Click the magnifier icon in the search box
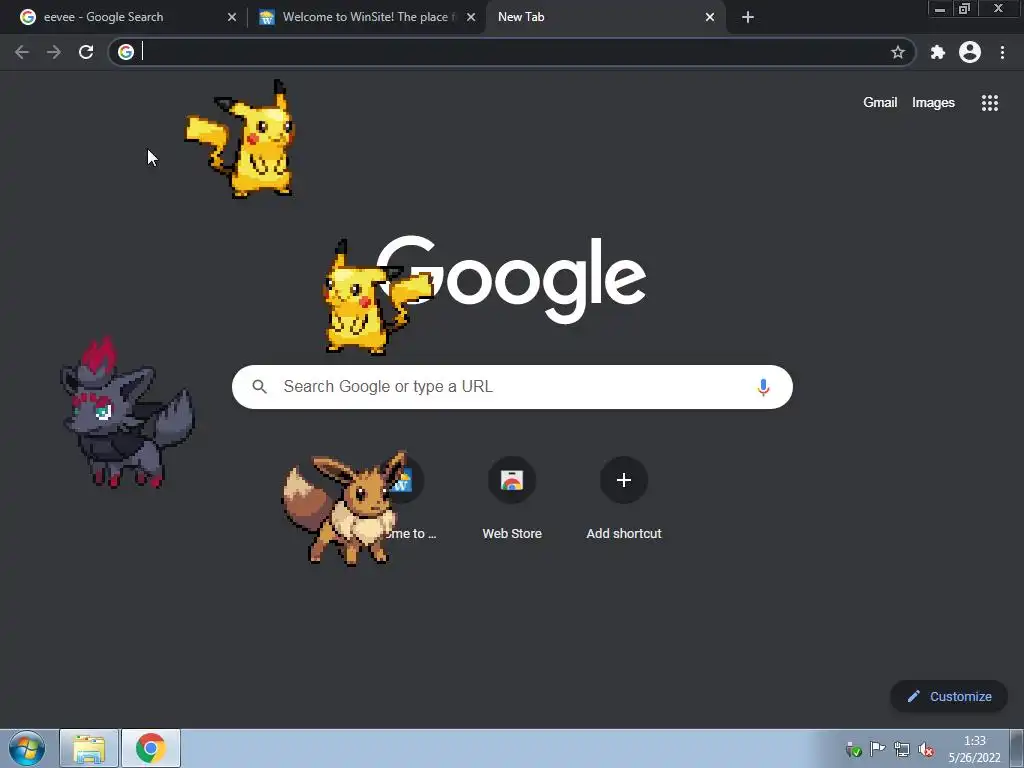Image resolution: width=1024 pixels, height=768 pixels. tap(259, 387)
